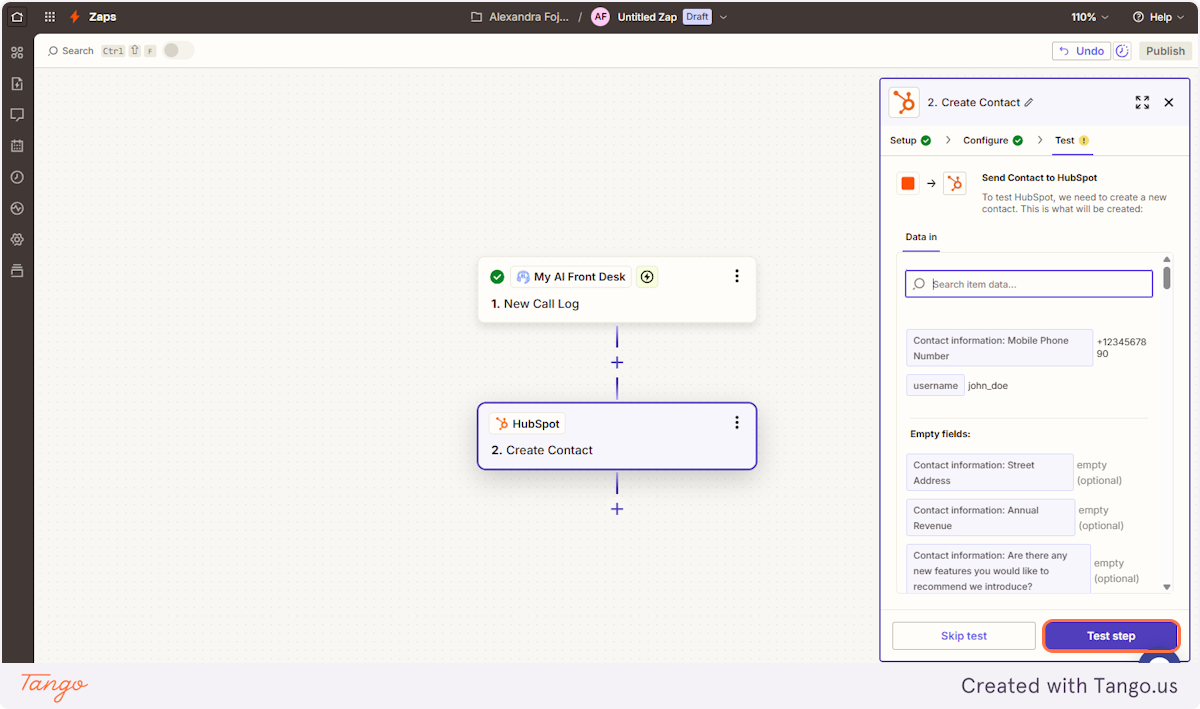Viewport: 1200px width, 709px height.
Task: Expand the chevron next to Draft
Action: pyautogui.click(x=724, y=17)
